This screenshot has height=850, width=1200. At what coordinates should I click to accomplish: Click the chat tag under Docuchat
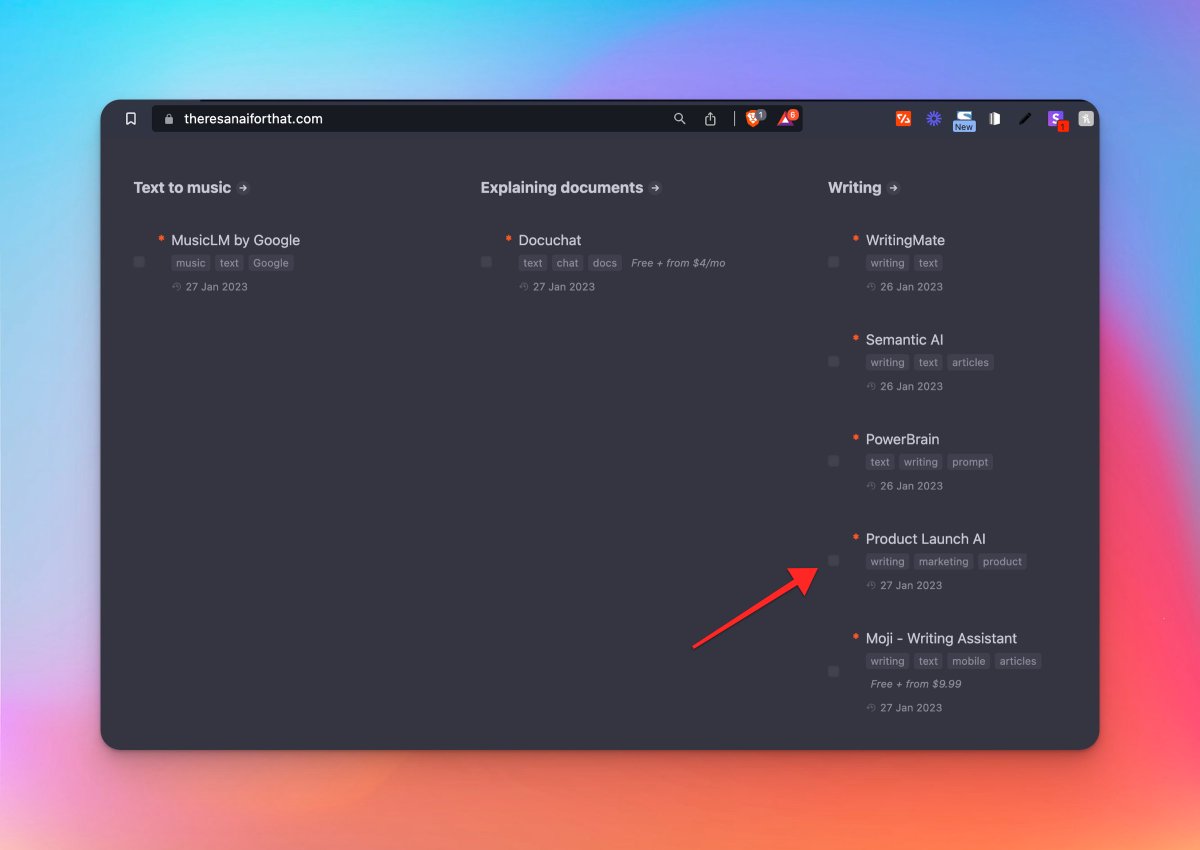coord(568,263)
